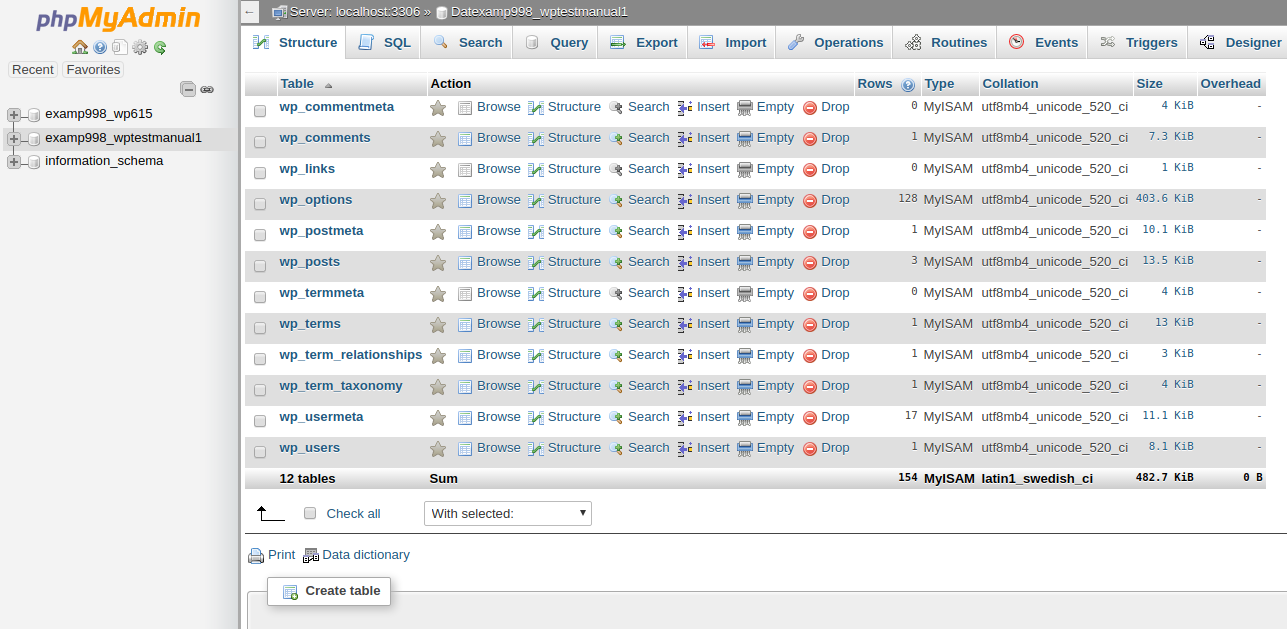Click the Create table icon
Image resolution: width=1287 pixels, height=629 pixels.
pyautogui.click(x=291, y=592)
